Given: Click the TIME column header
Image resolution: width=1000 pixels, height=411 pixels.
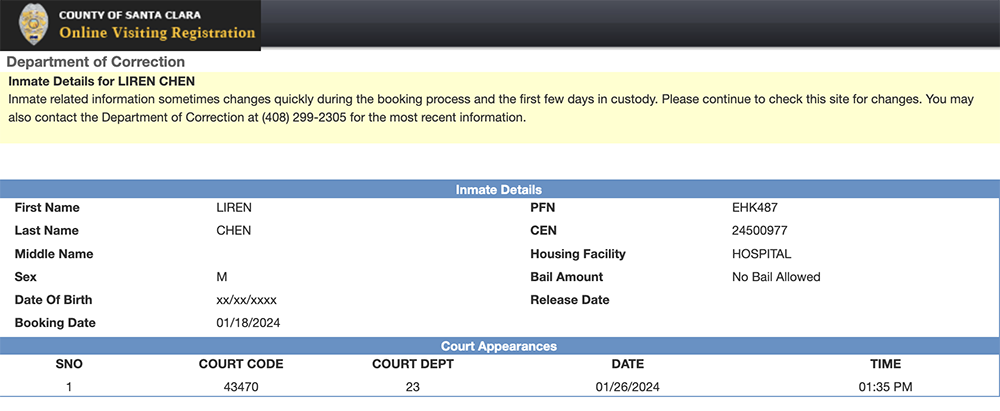Looking at the screenshot, I should [x=885, y=364].
